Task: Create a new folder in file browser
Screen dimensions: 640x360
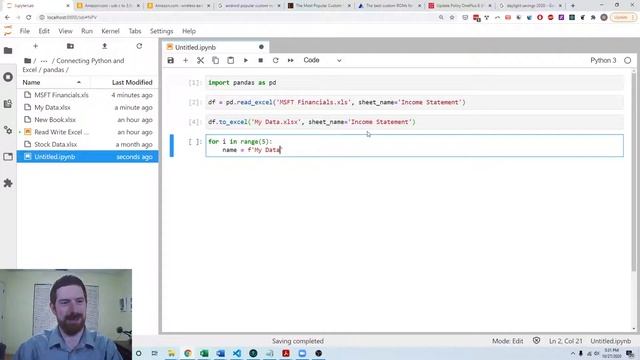Action: point(70,46)
